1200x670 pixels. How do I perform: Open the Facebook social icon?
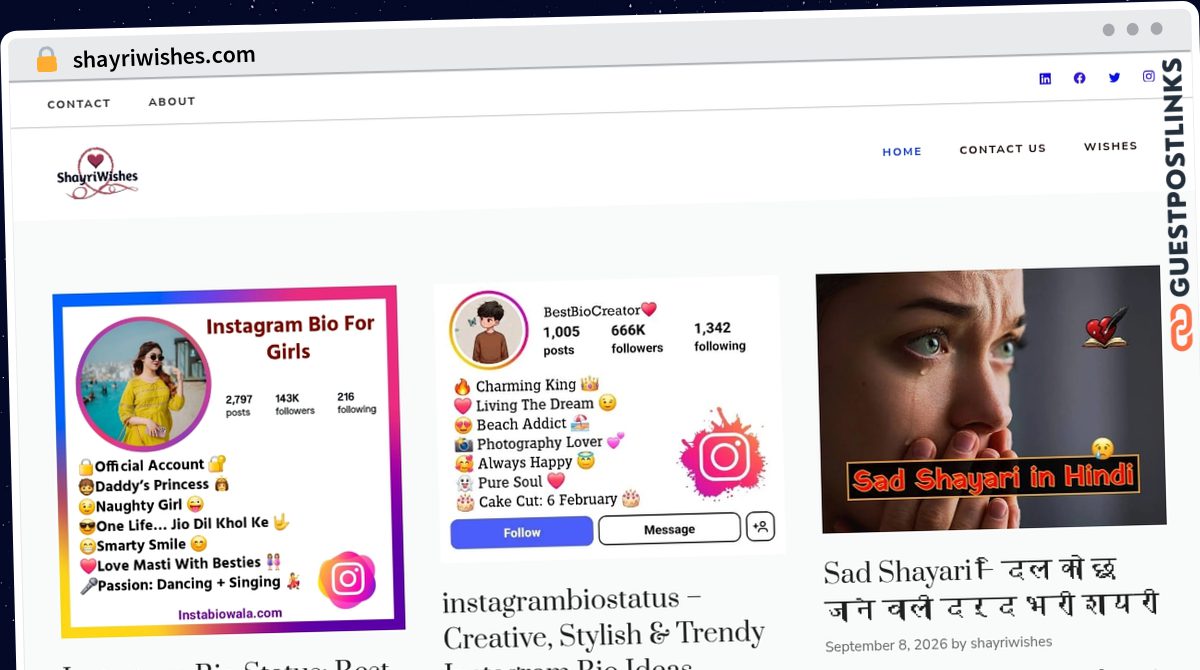(1079, 78)
